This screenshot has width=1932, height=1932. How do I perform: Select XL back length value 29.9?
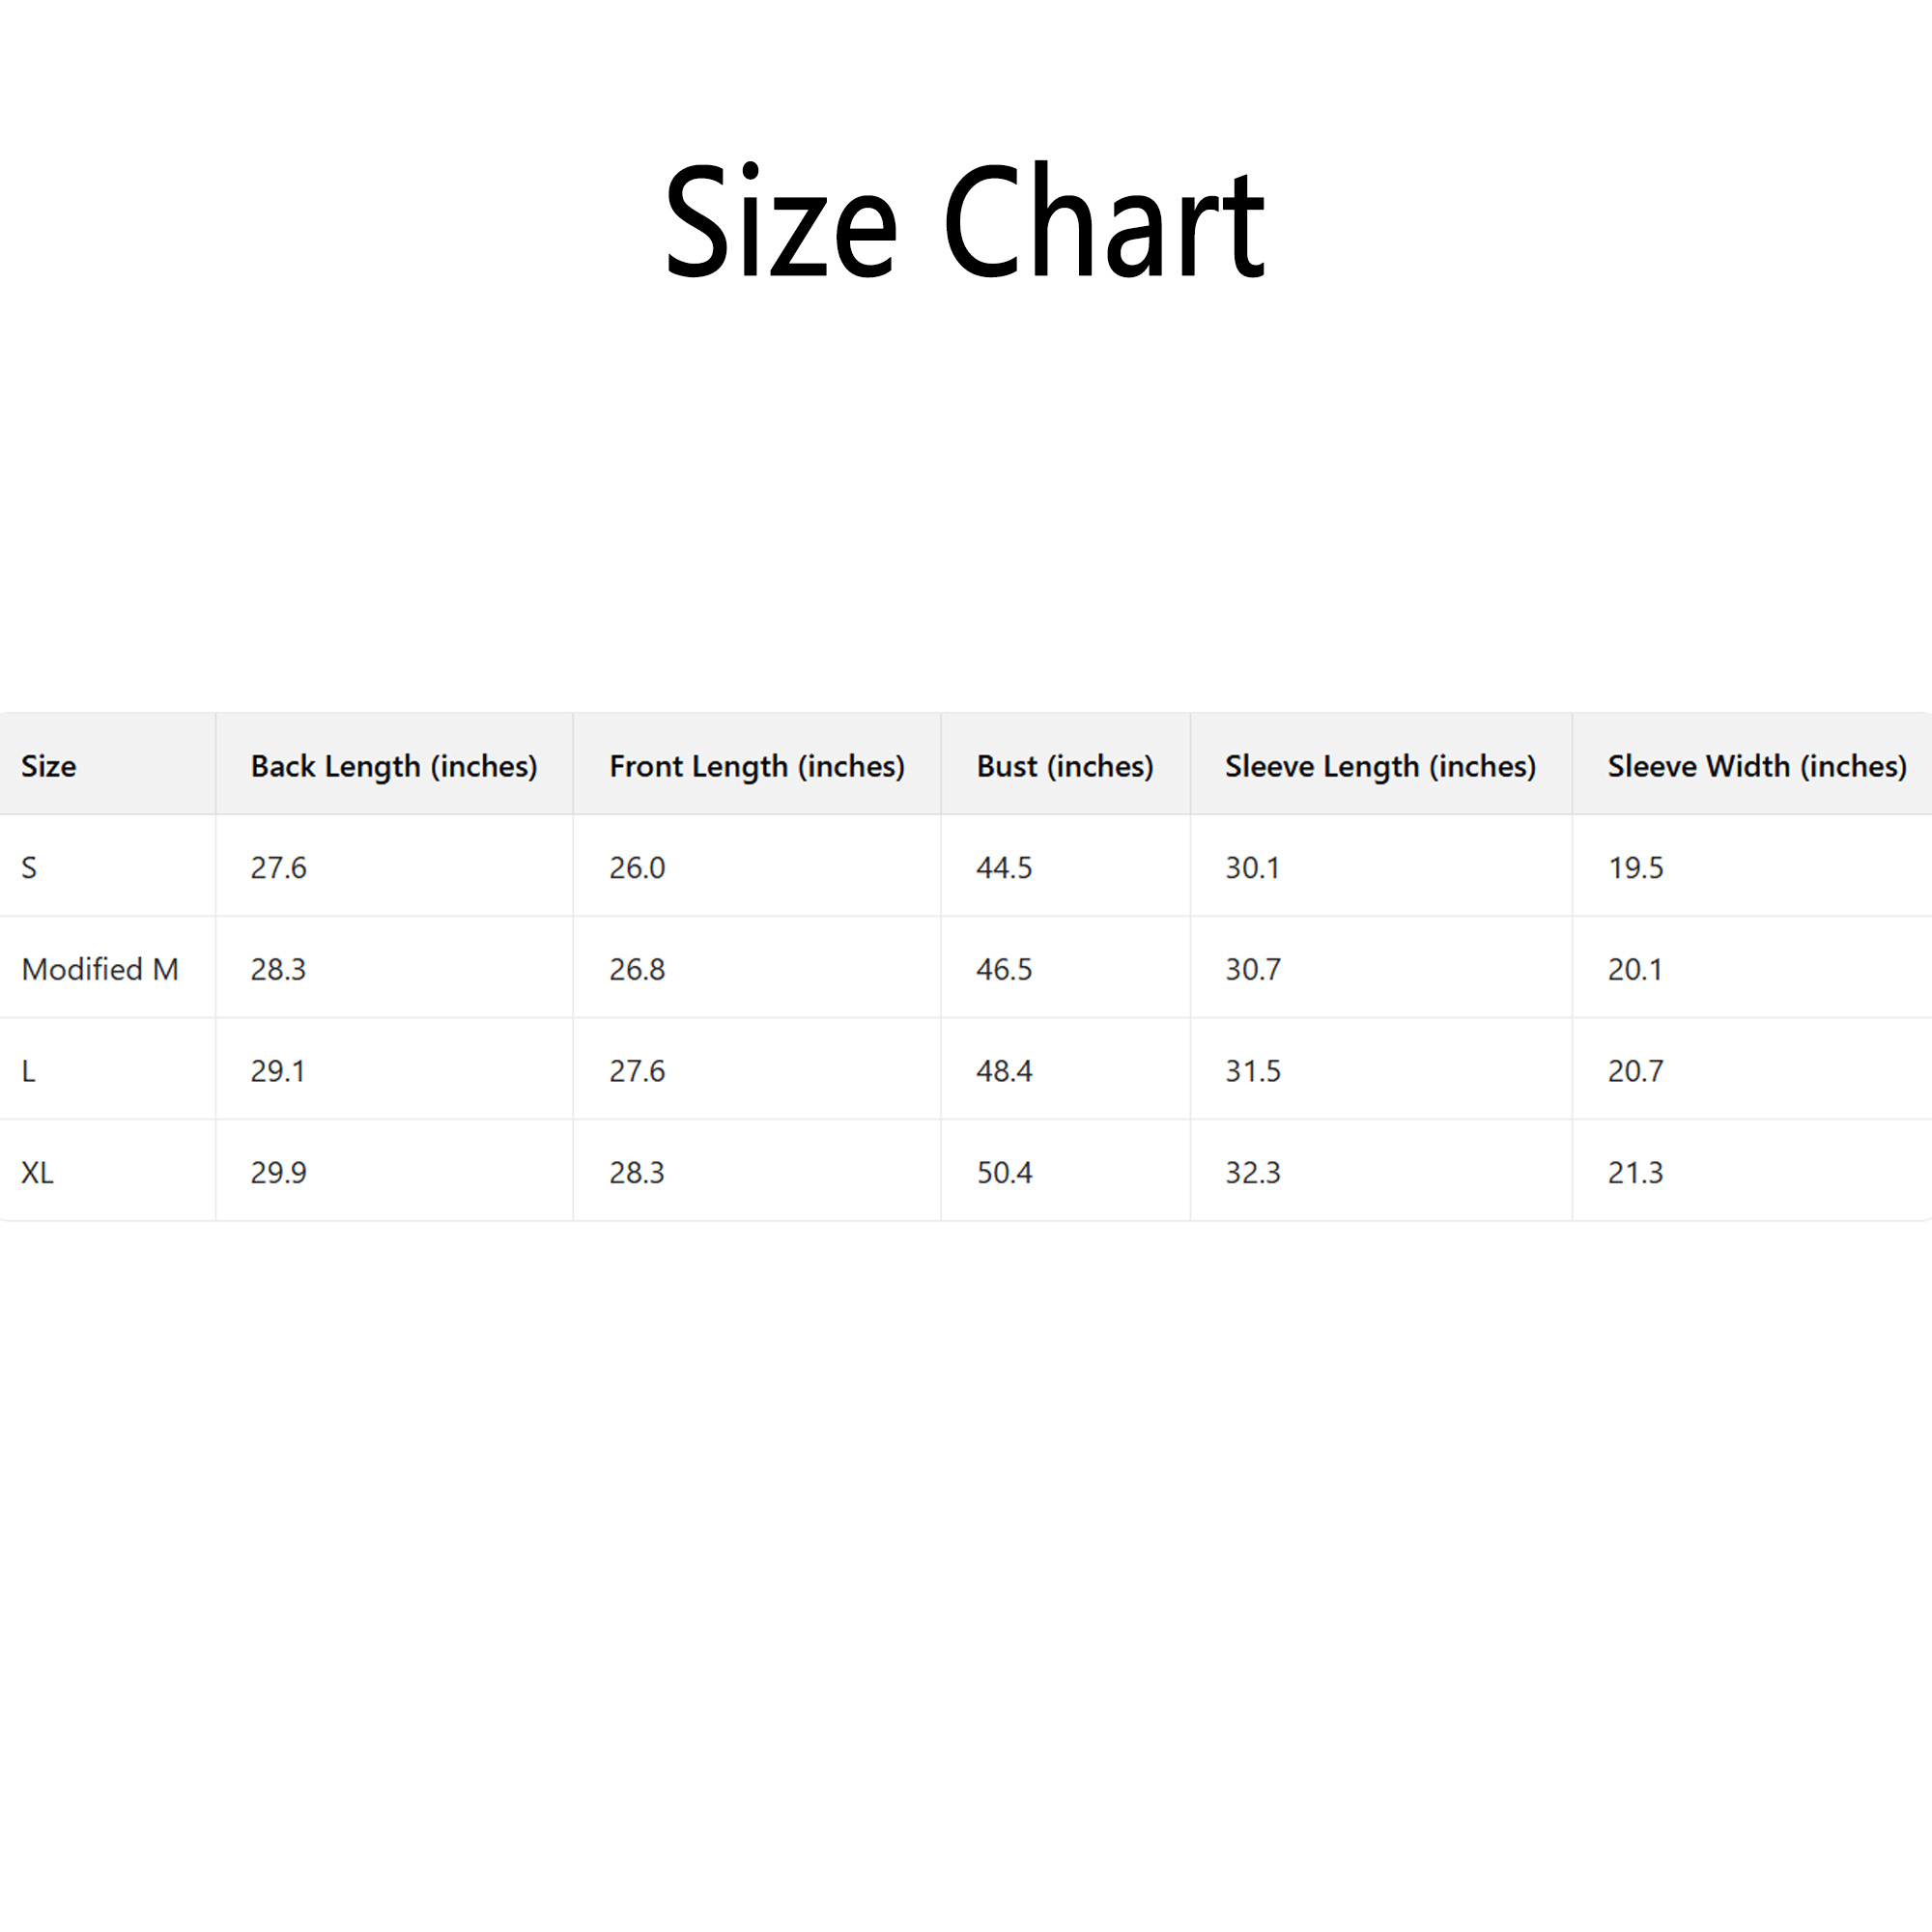coord(278,1172)
